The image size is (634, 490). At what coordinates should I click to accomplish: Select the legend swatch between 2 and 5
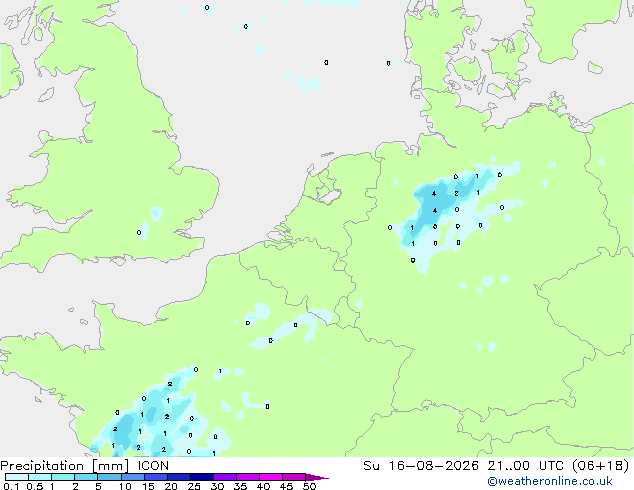tap(86, 477)
